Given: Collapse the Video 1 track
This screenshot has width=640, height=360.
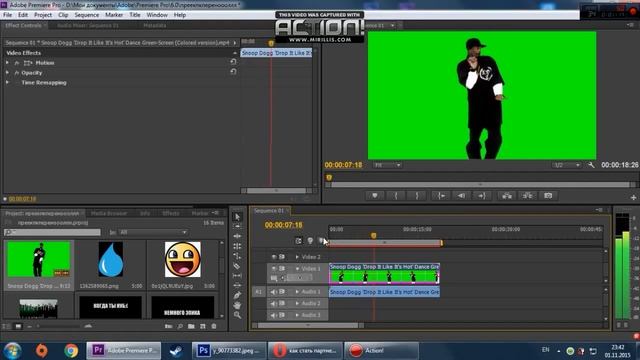Looking at the screenshot, I should tap(297, 269).
